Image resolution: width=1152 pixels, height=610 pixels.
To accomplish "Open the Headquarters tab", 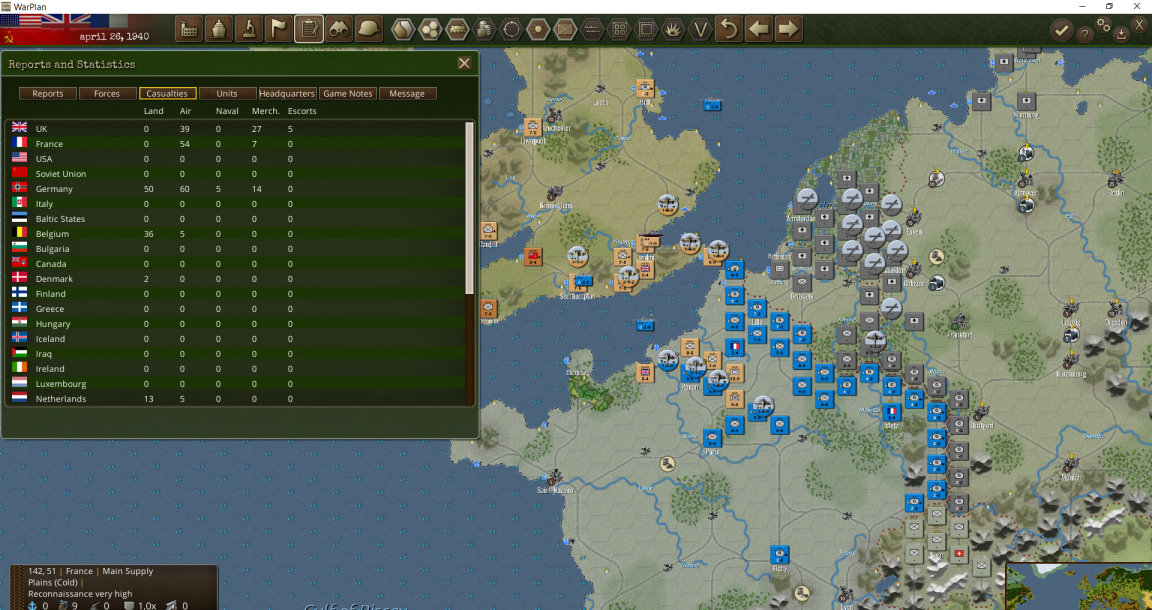I will [x=287, y=93].
